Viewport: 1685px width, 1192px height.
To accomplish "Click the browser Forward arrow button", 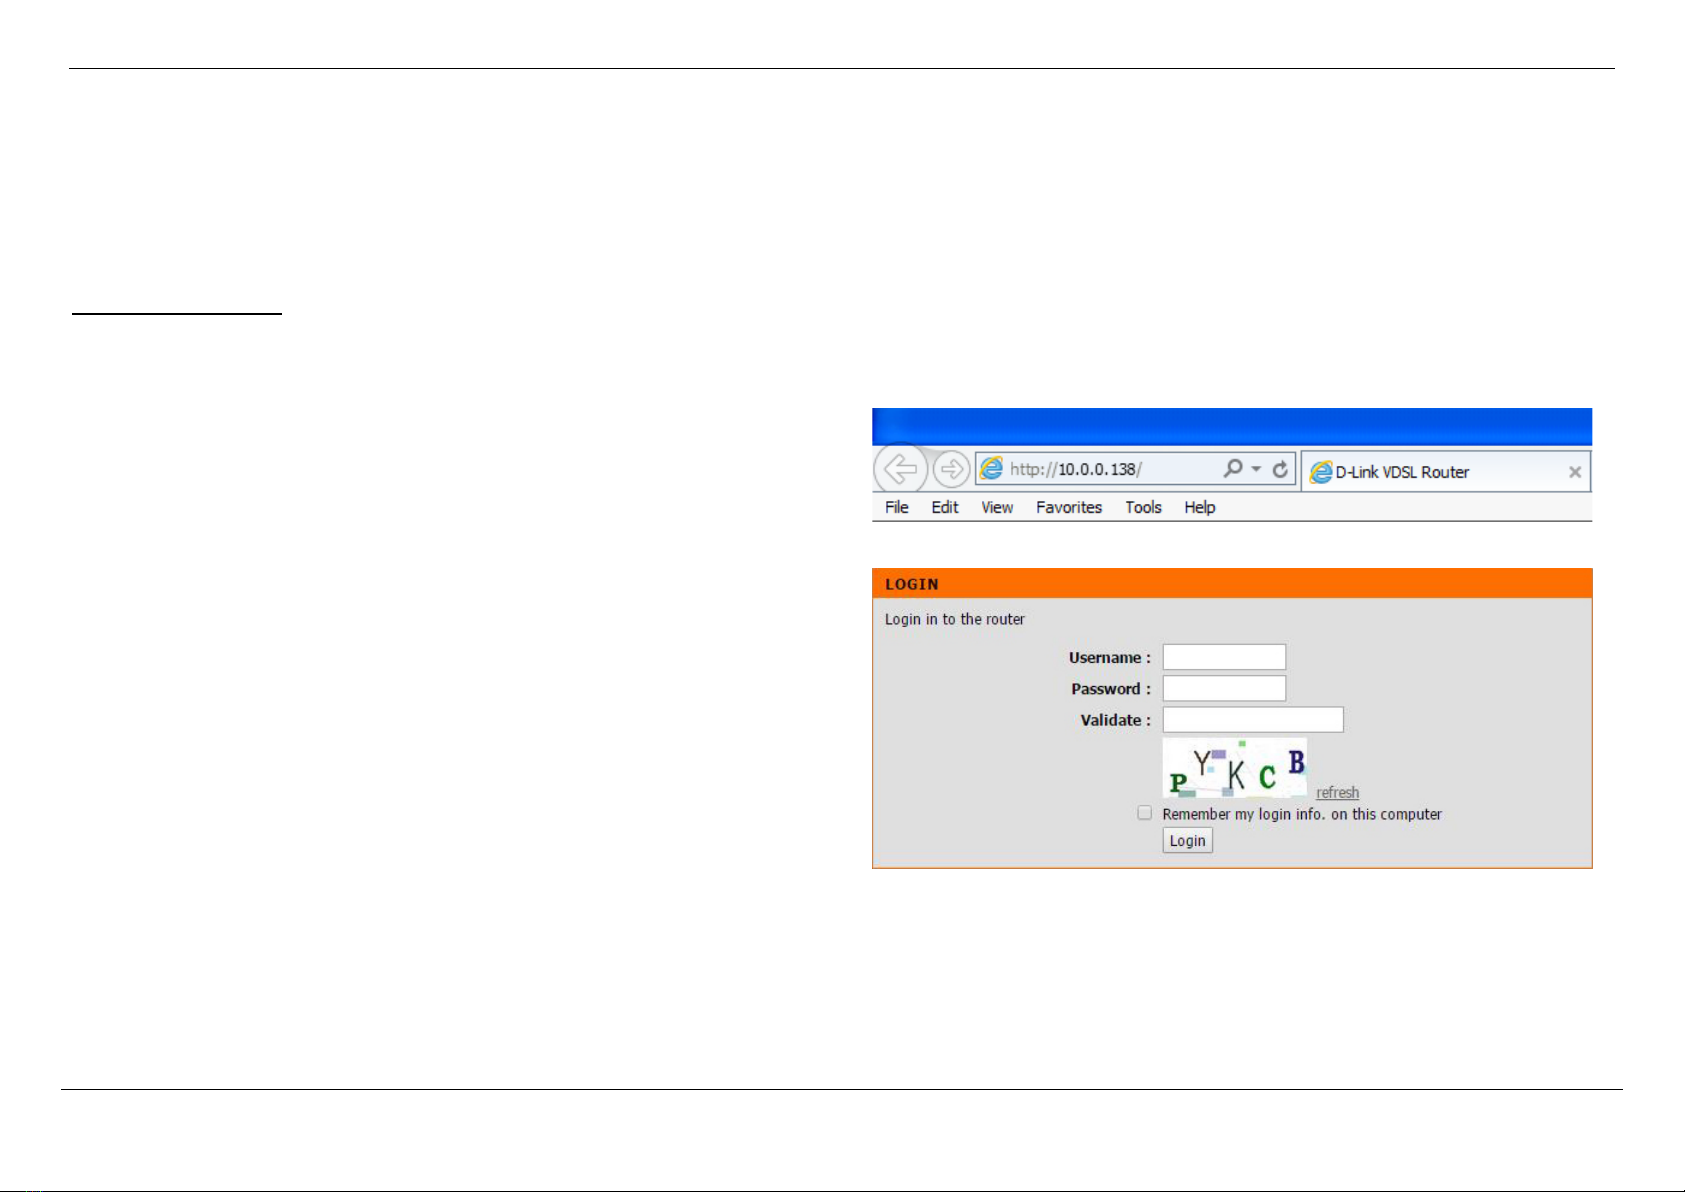I will click(x=951, y=468).
